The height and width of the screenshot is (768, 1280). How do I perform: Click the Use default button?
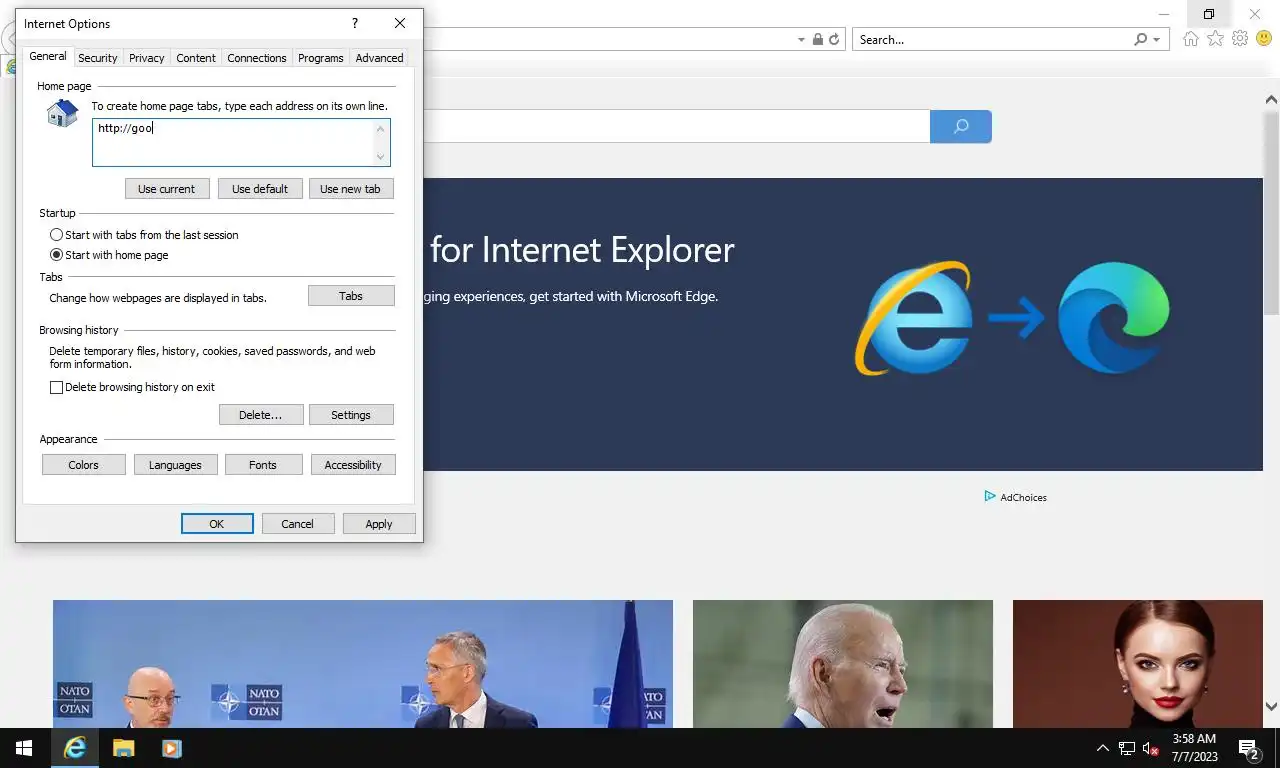(x=260, y=189)
